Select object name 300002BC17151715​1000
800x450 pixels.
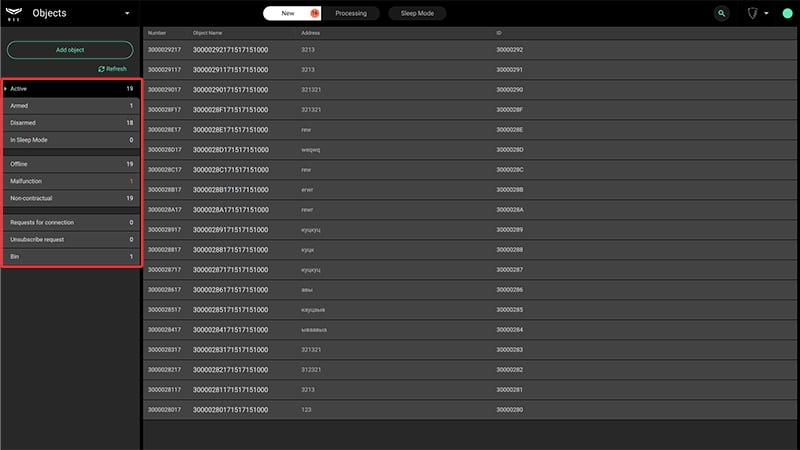click(x=230, y=170)
